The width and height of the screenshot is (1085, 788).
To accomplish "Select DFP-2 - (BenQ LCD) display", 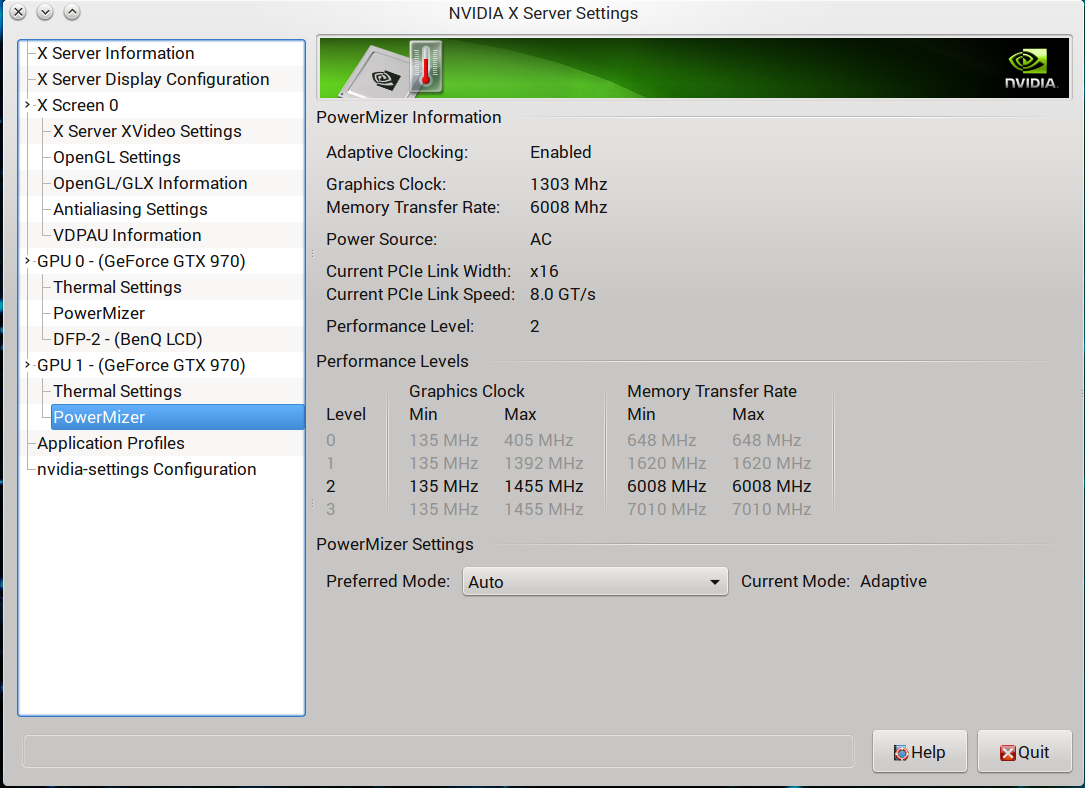I will pyautogui.click(x=128, y=340).
